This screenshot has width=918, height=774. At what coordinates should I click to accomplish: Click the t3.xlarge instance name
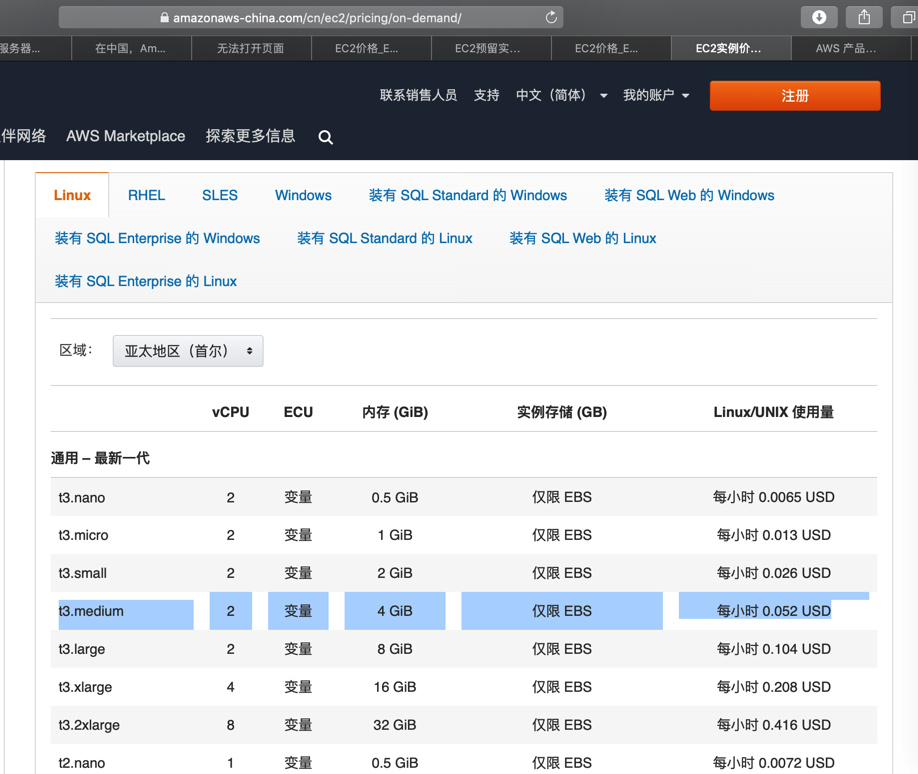tap(85, 687)
